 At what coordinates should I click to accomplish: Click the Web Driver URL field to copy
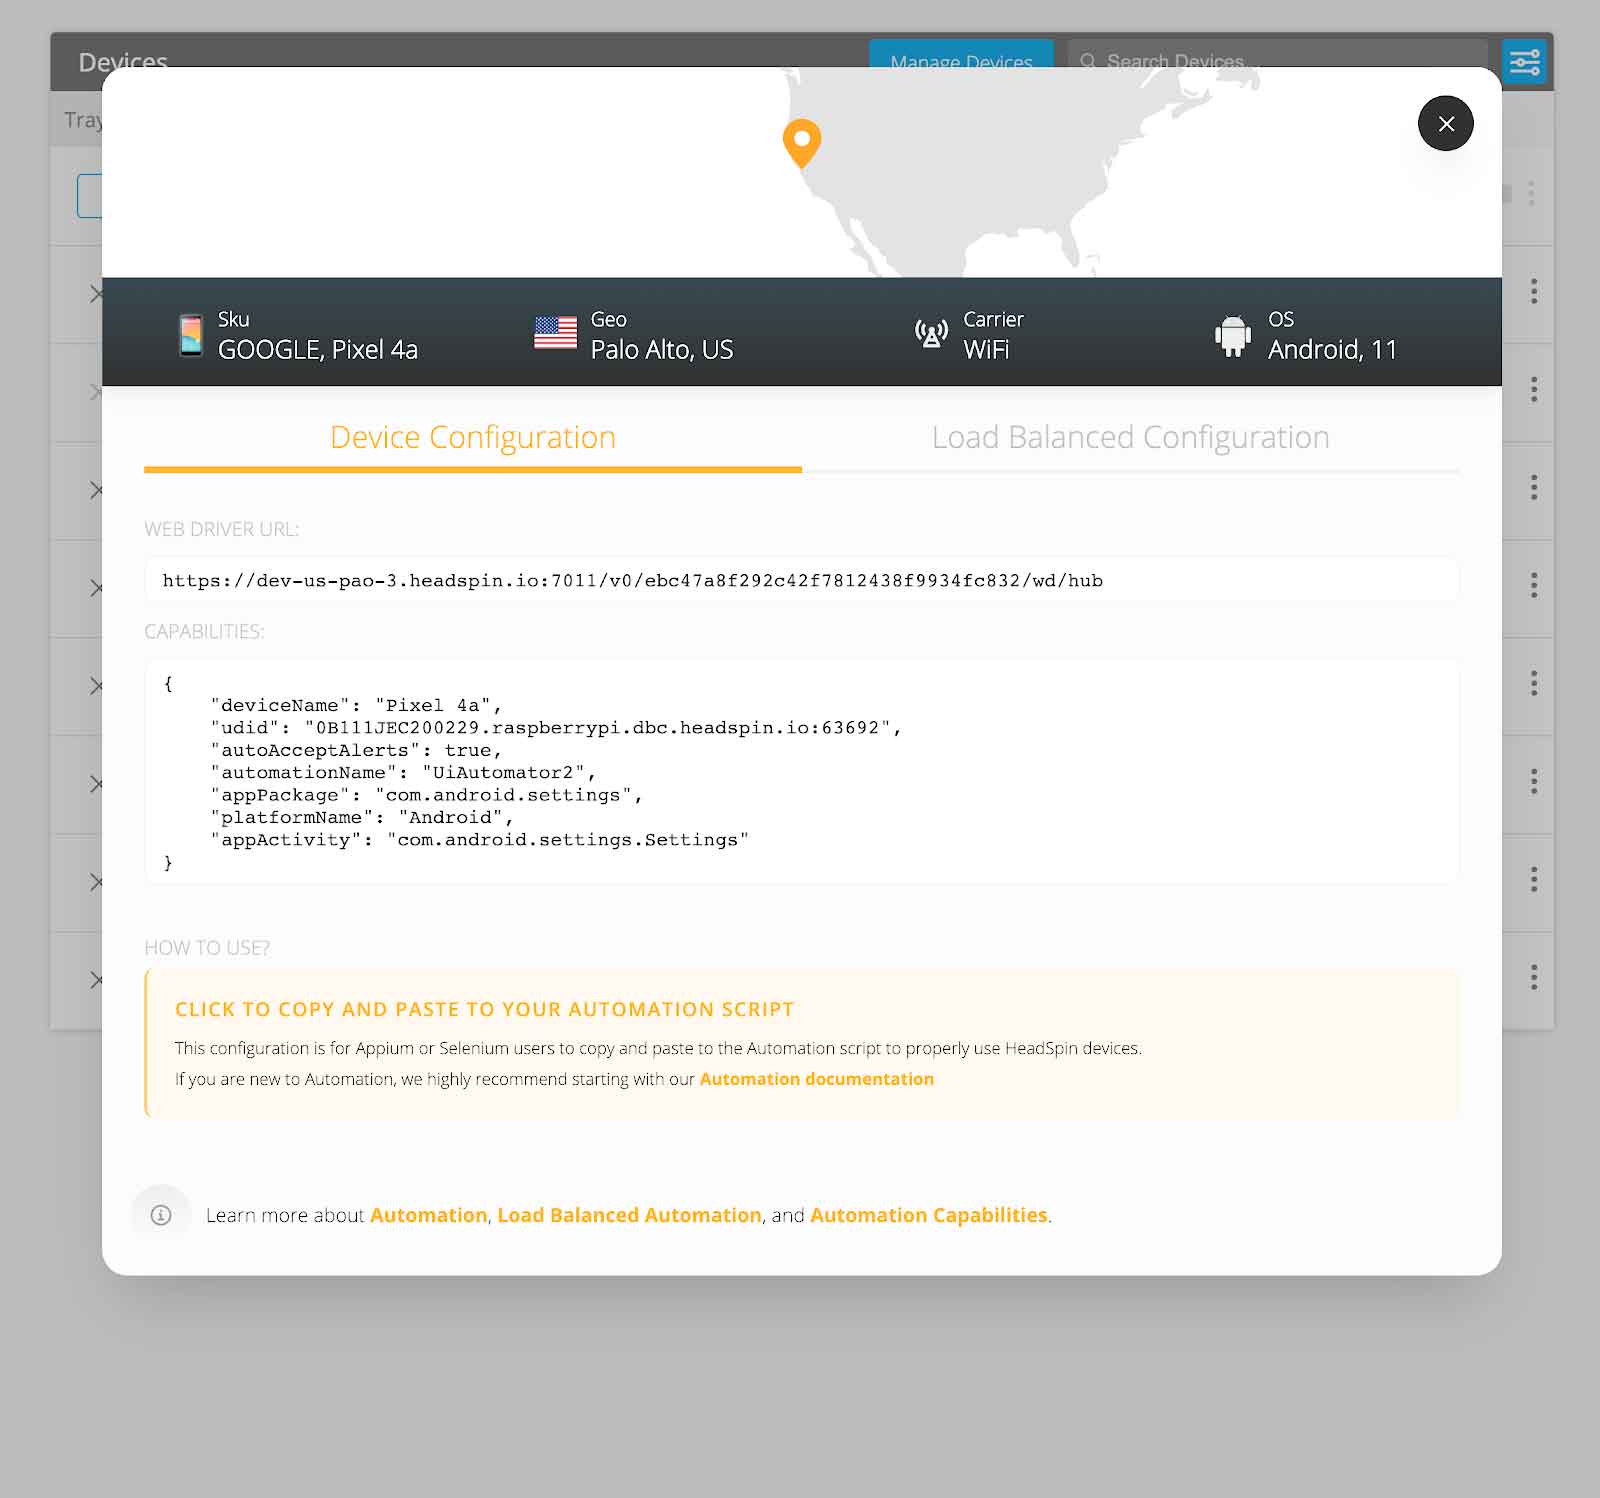tap(801, 580)
